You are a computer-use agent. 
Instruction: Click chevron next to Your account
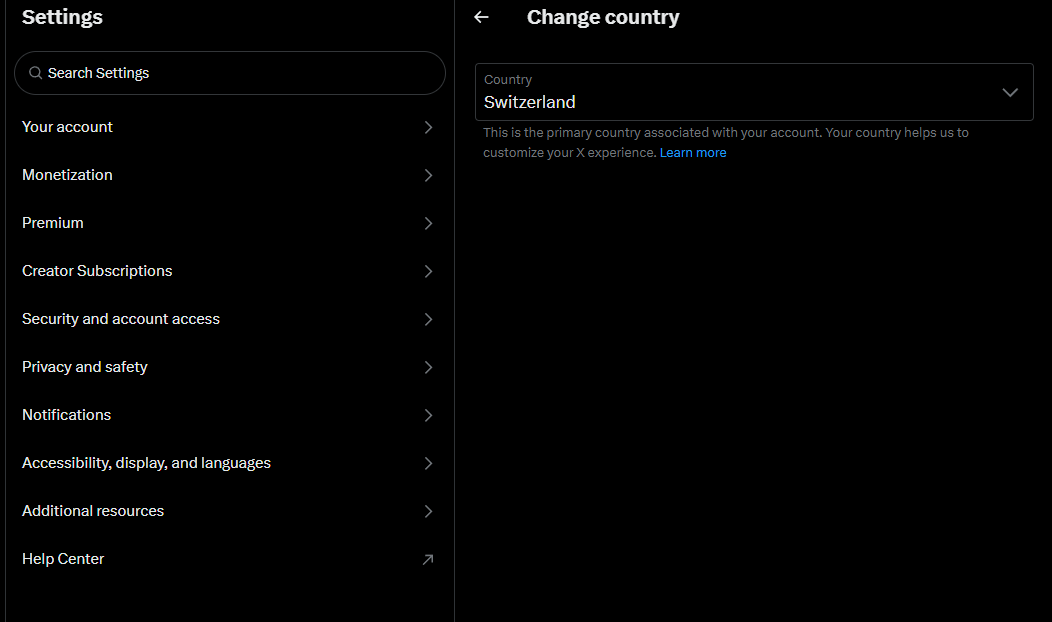[x=428, y=127]
